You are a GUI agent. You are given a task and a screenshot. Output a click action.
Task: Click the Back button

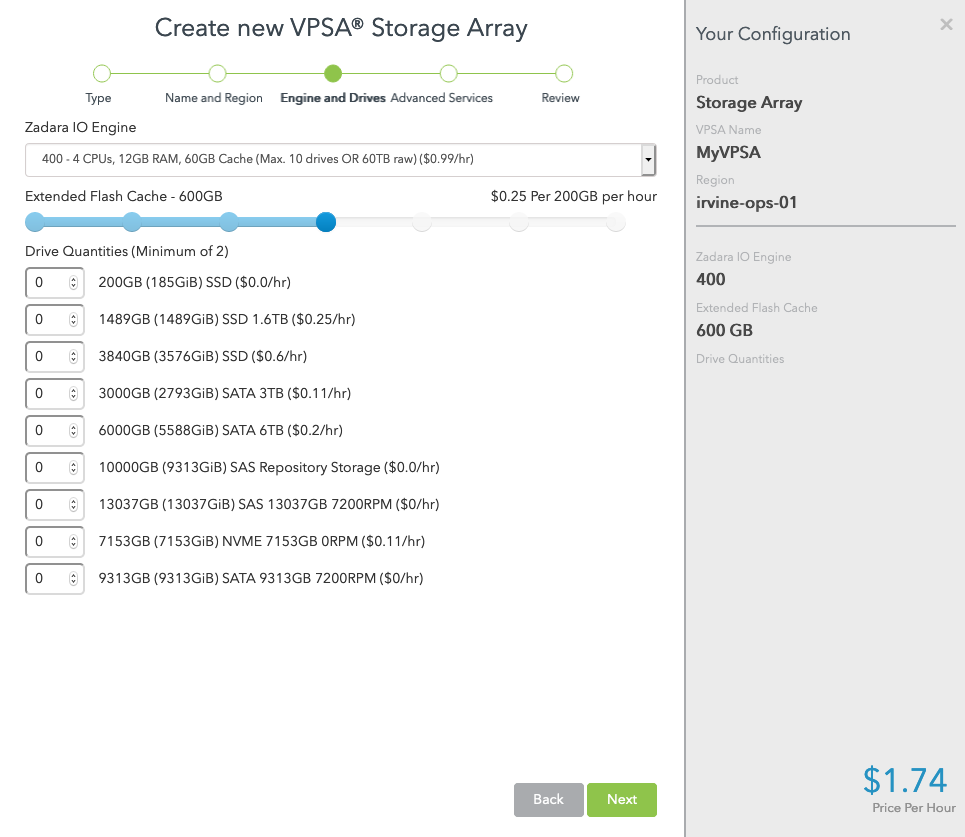548,799
